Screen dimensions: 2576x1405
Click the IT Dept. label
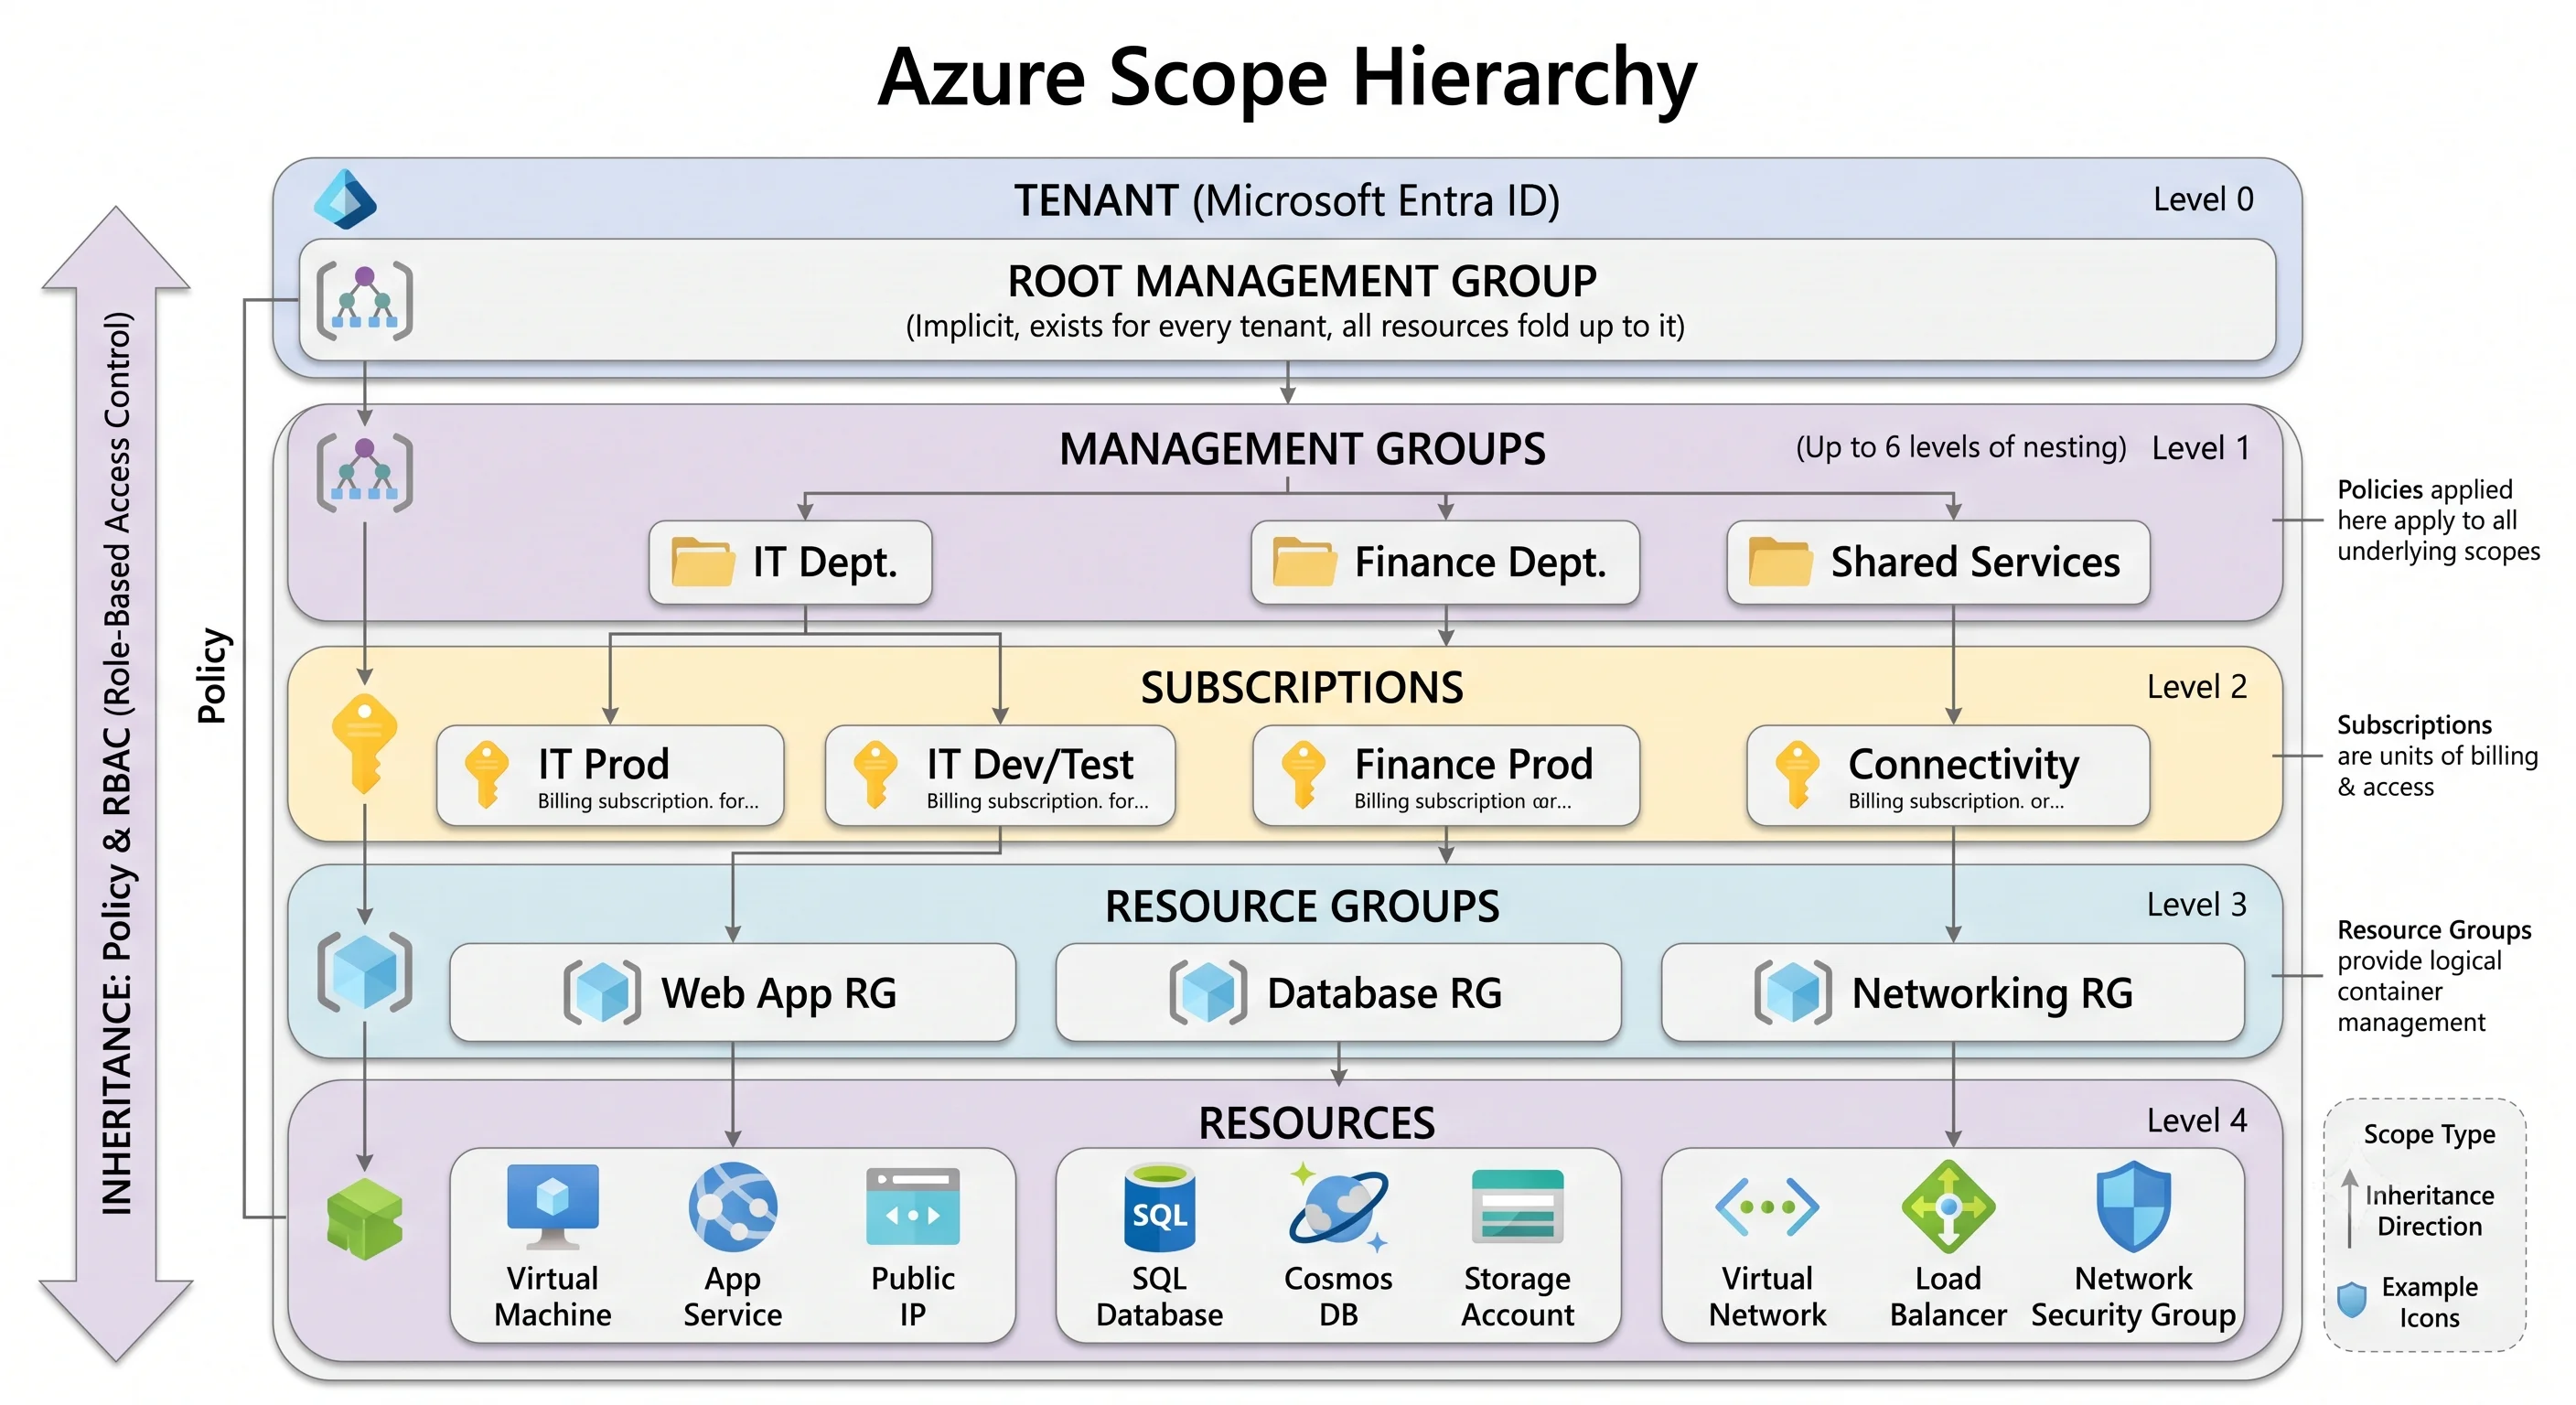pyautogui.click(x=825, y=562)
